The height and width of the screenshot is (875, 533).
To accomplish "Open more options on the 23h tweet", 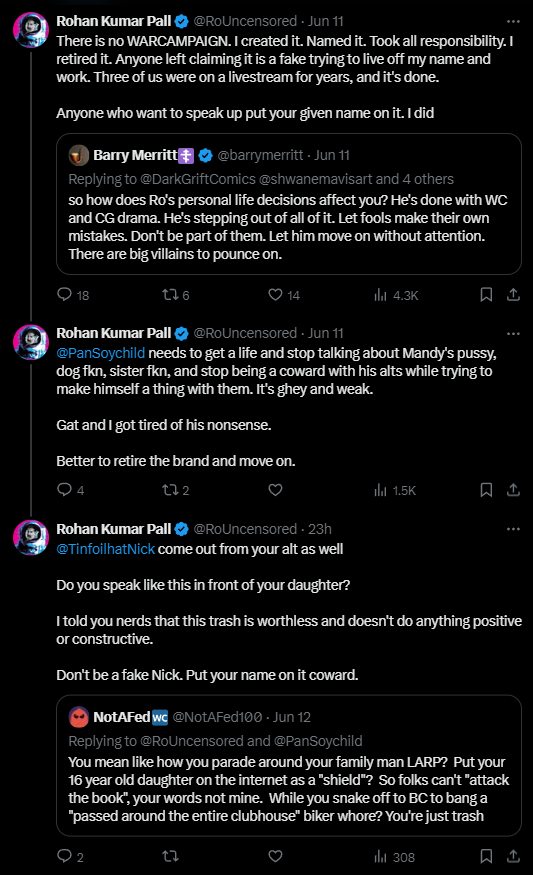I will tap(513, 529).
